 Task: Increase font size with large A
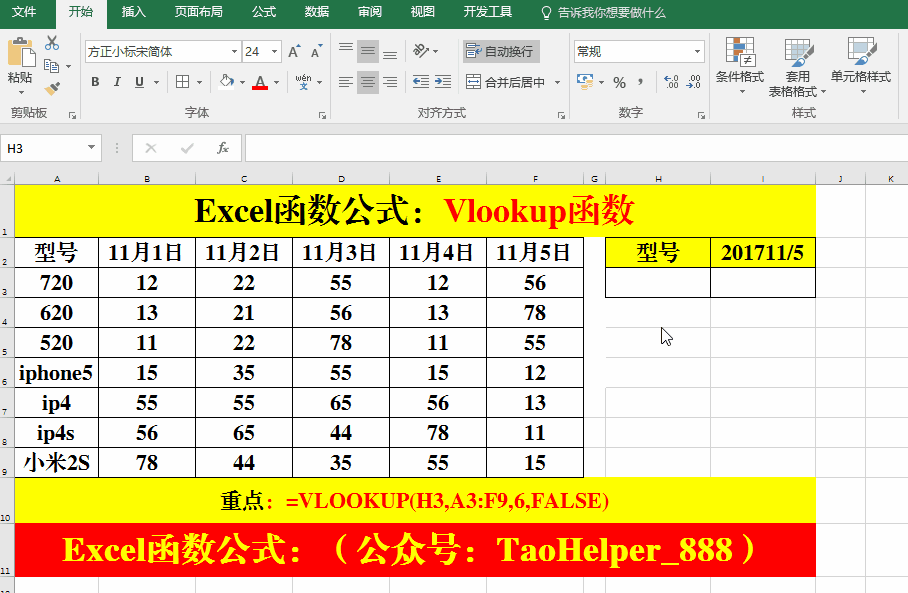point(294,52)
